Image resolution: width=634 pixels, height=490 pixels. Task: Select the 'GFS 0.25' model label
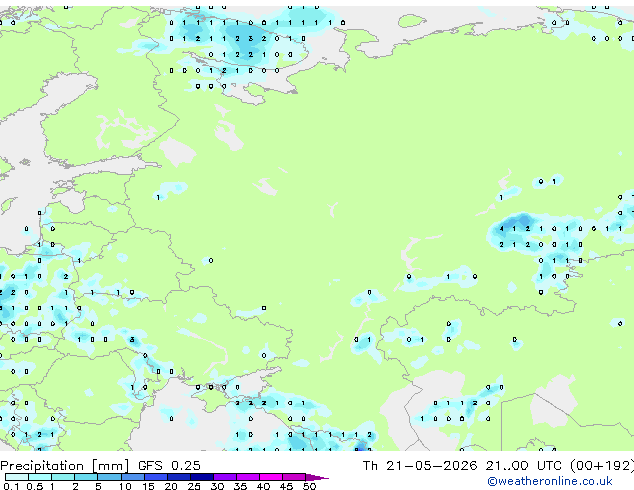click(169, 466)
